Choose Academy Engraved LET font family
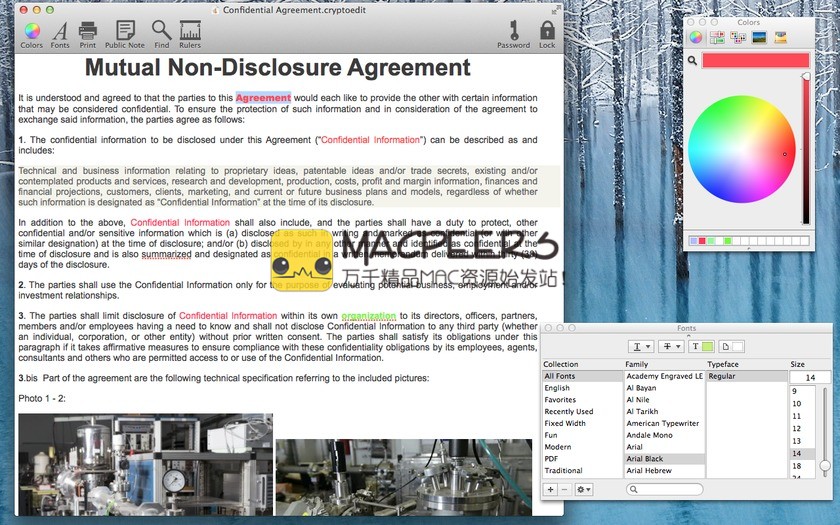The height and width of the screenshot is (525, 840). [665, 376]
